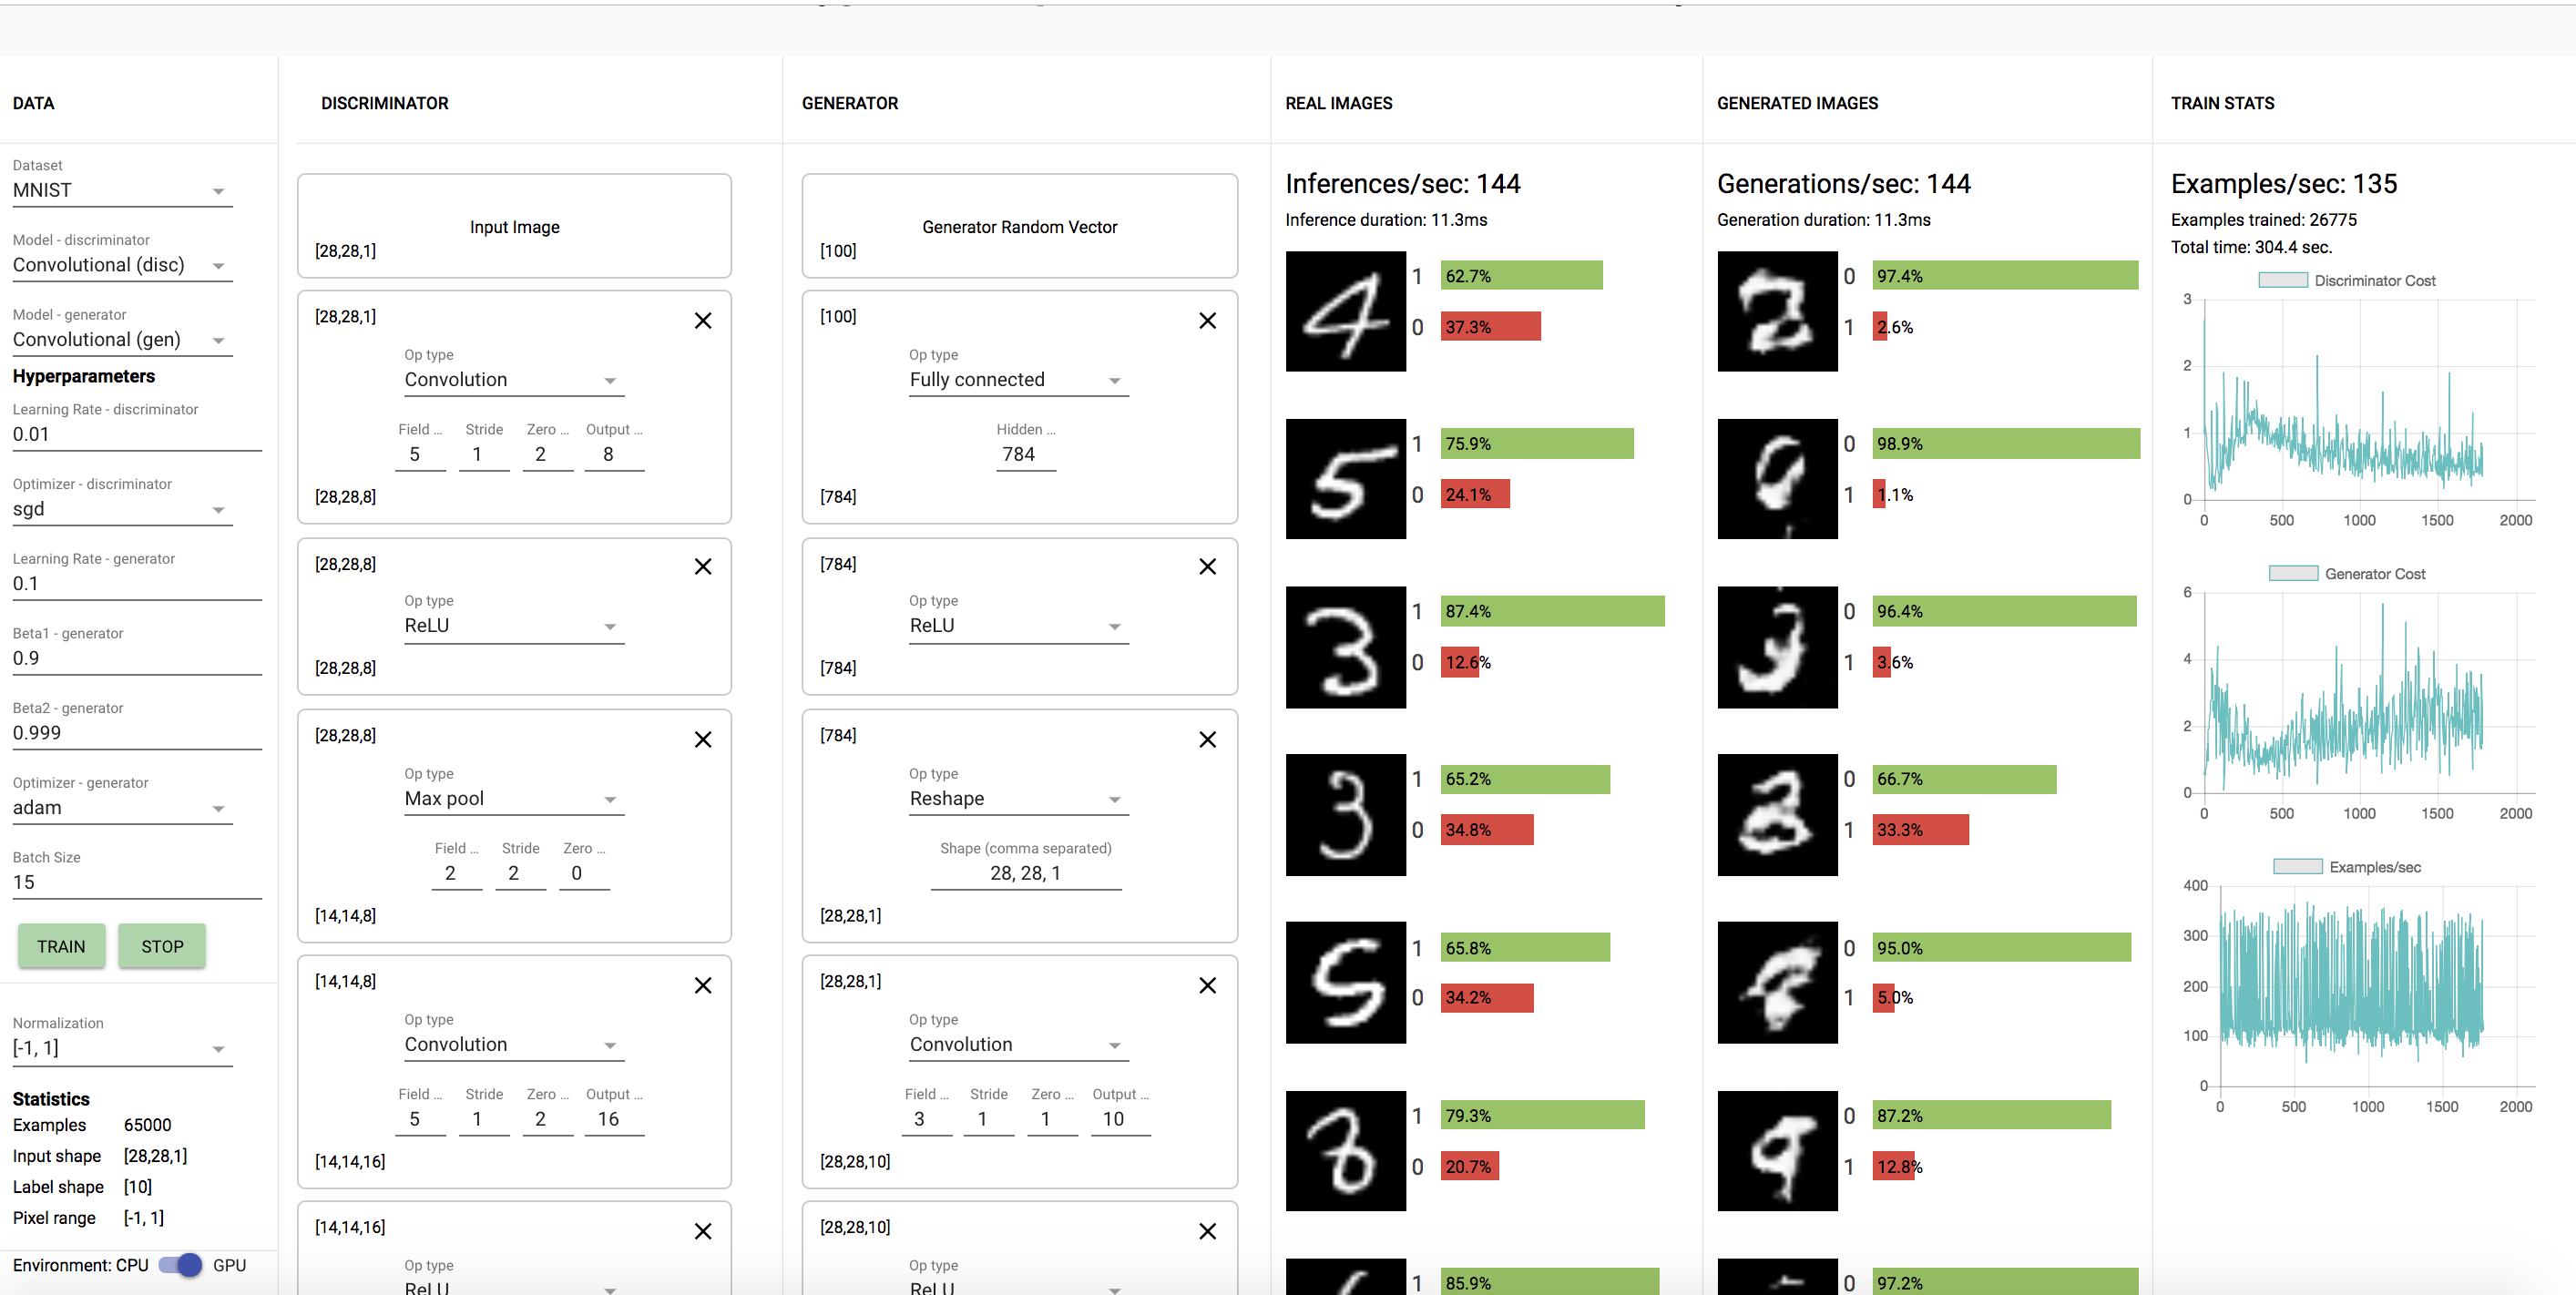This screenshot has height=1295, width=2576.
Task: Remove the discriminator [14,14,8] Convolution layer
Action: click(x=703, y=985)
